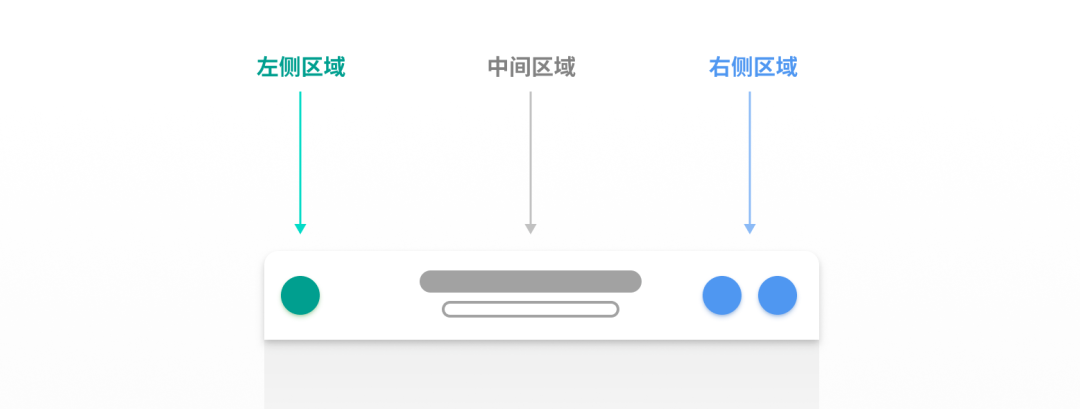Click empty toolbar space between title bar and blue circles
The image size is (1080, 409).
tap(672, 295)
